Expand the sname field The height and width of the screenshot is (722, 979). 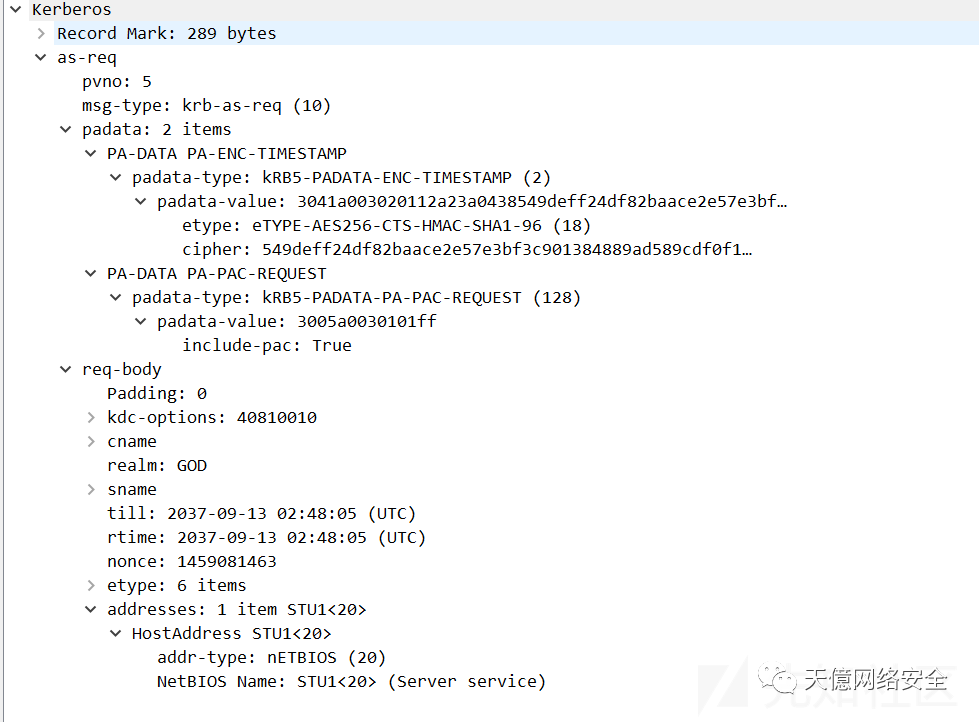91,489
